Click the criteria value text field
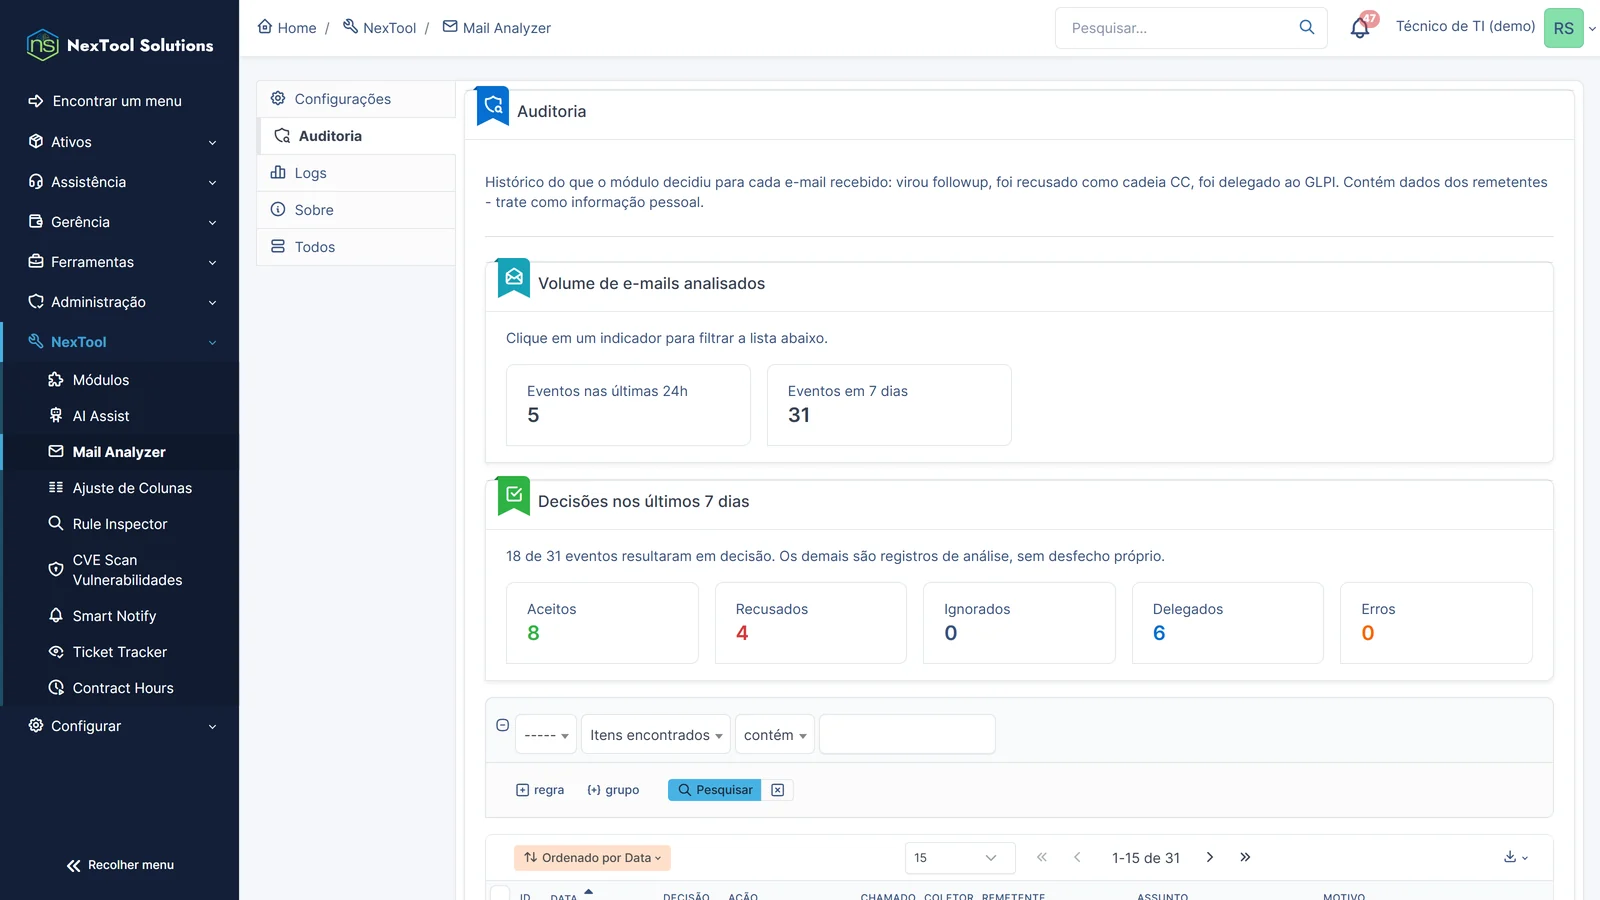 [907, 734]
